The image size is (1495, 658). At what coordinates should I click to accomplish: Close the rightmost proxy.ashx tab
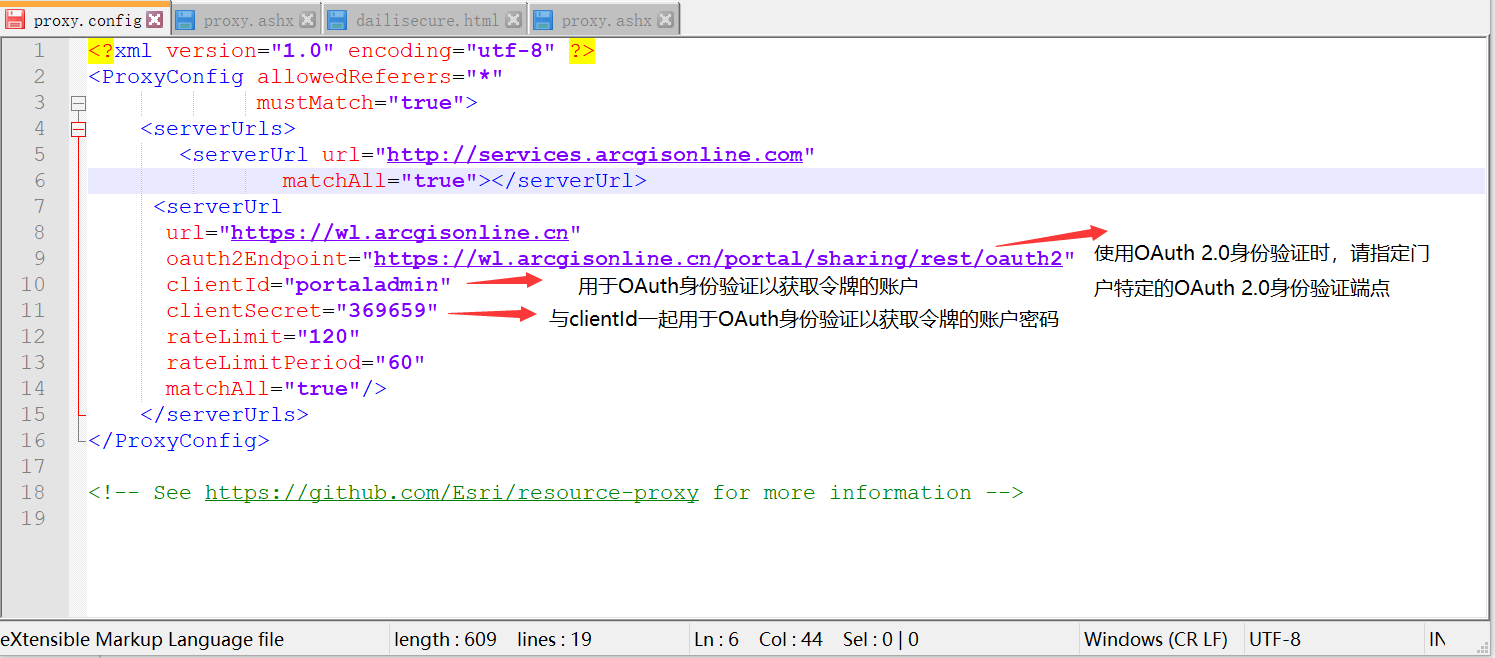pyautogui.click(x=666, y=19)
